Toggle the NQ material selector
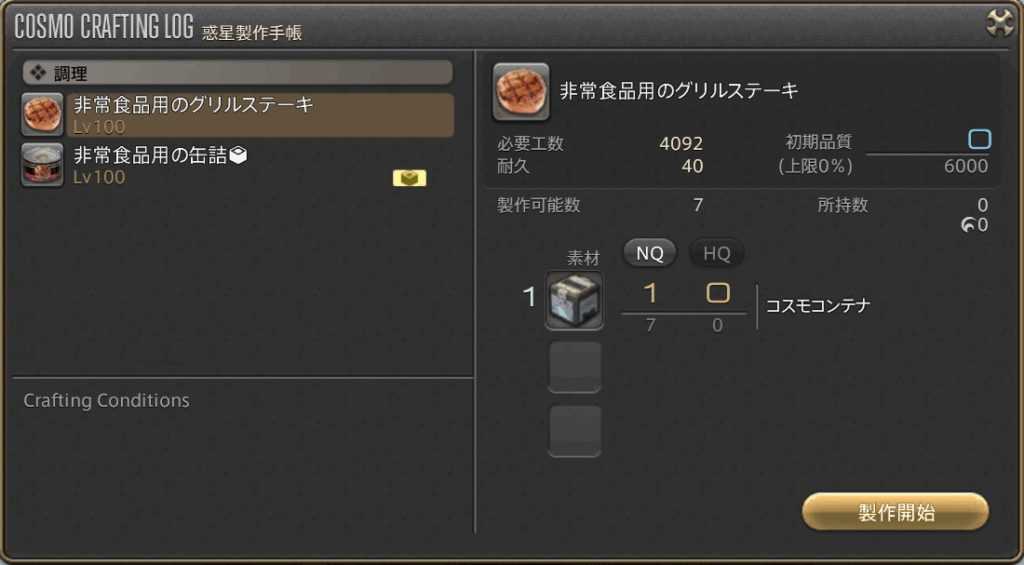This screenshot has height=565, width=1024. (649, 253)
